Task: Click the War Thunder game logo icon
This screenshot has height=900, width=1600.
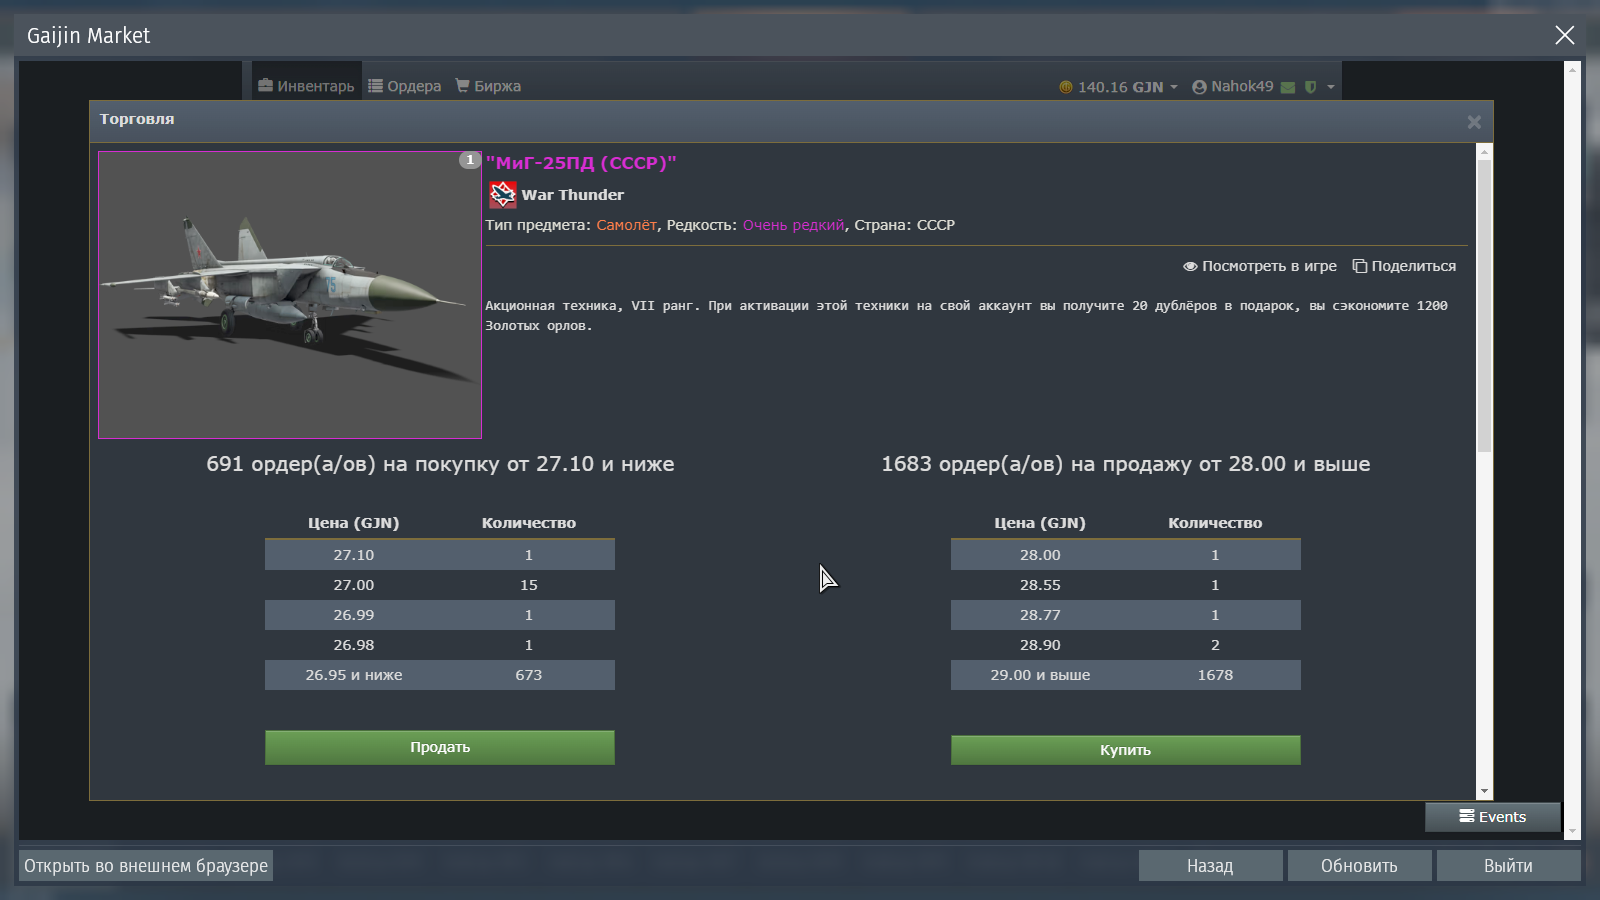Action: (x=502, y=195)
